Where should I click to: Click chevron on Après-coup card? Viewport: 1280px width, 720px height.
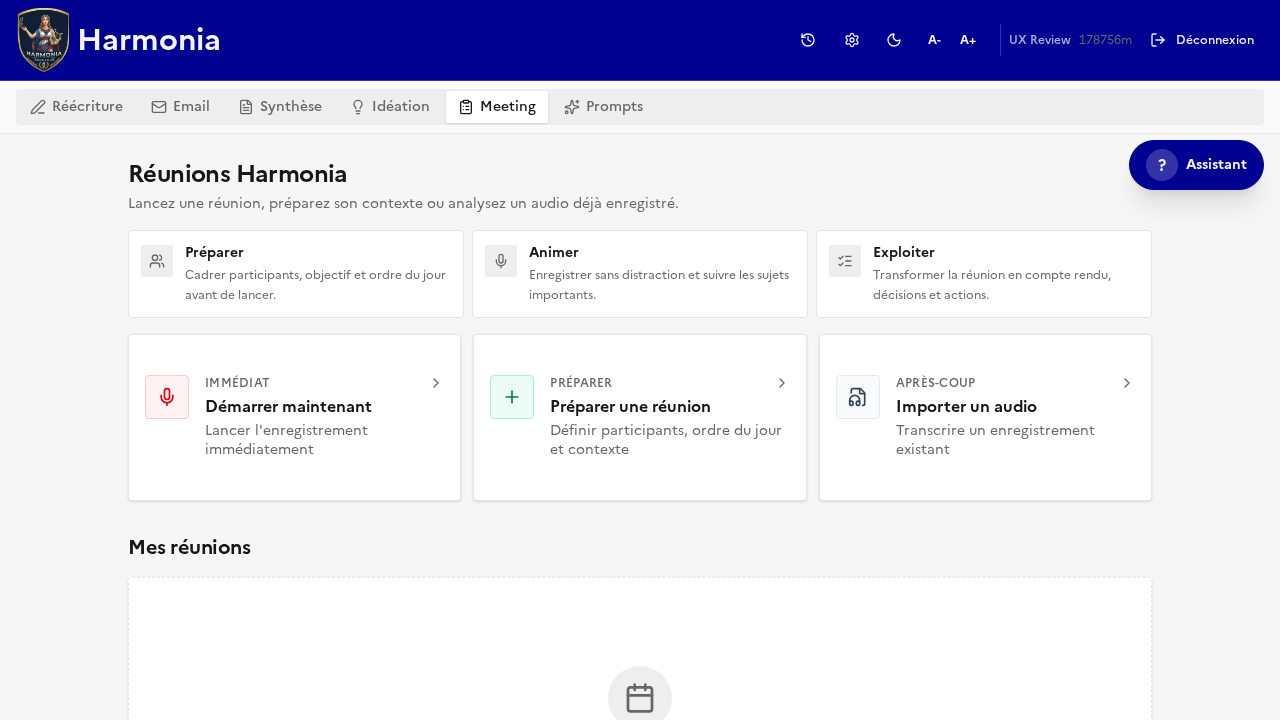click(1127, 383)
